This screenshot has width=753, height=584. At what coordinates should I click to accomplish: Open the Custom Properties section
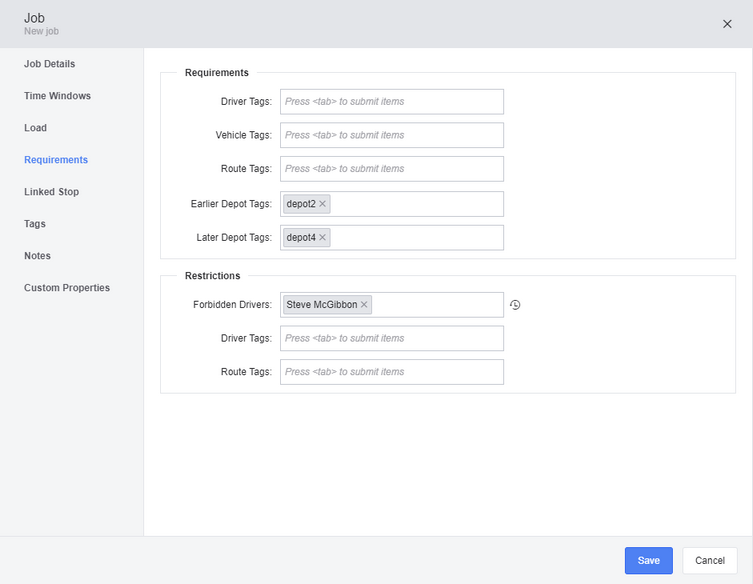pyautogui.click(x=67, y=288)
